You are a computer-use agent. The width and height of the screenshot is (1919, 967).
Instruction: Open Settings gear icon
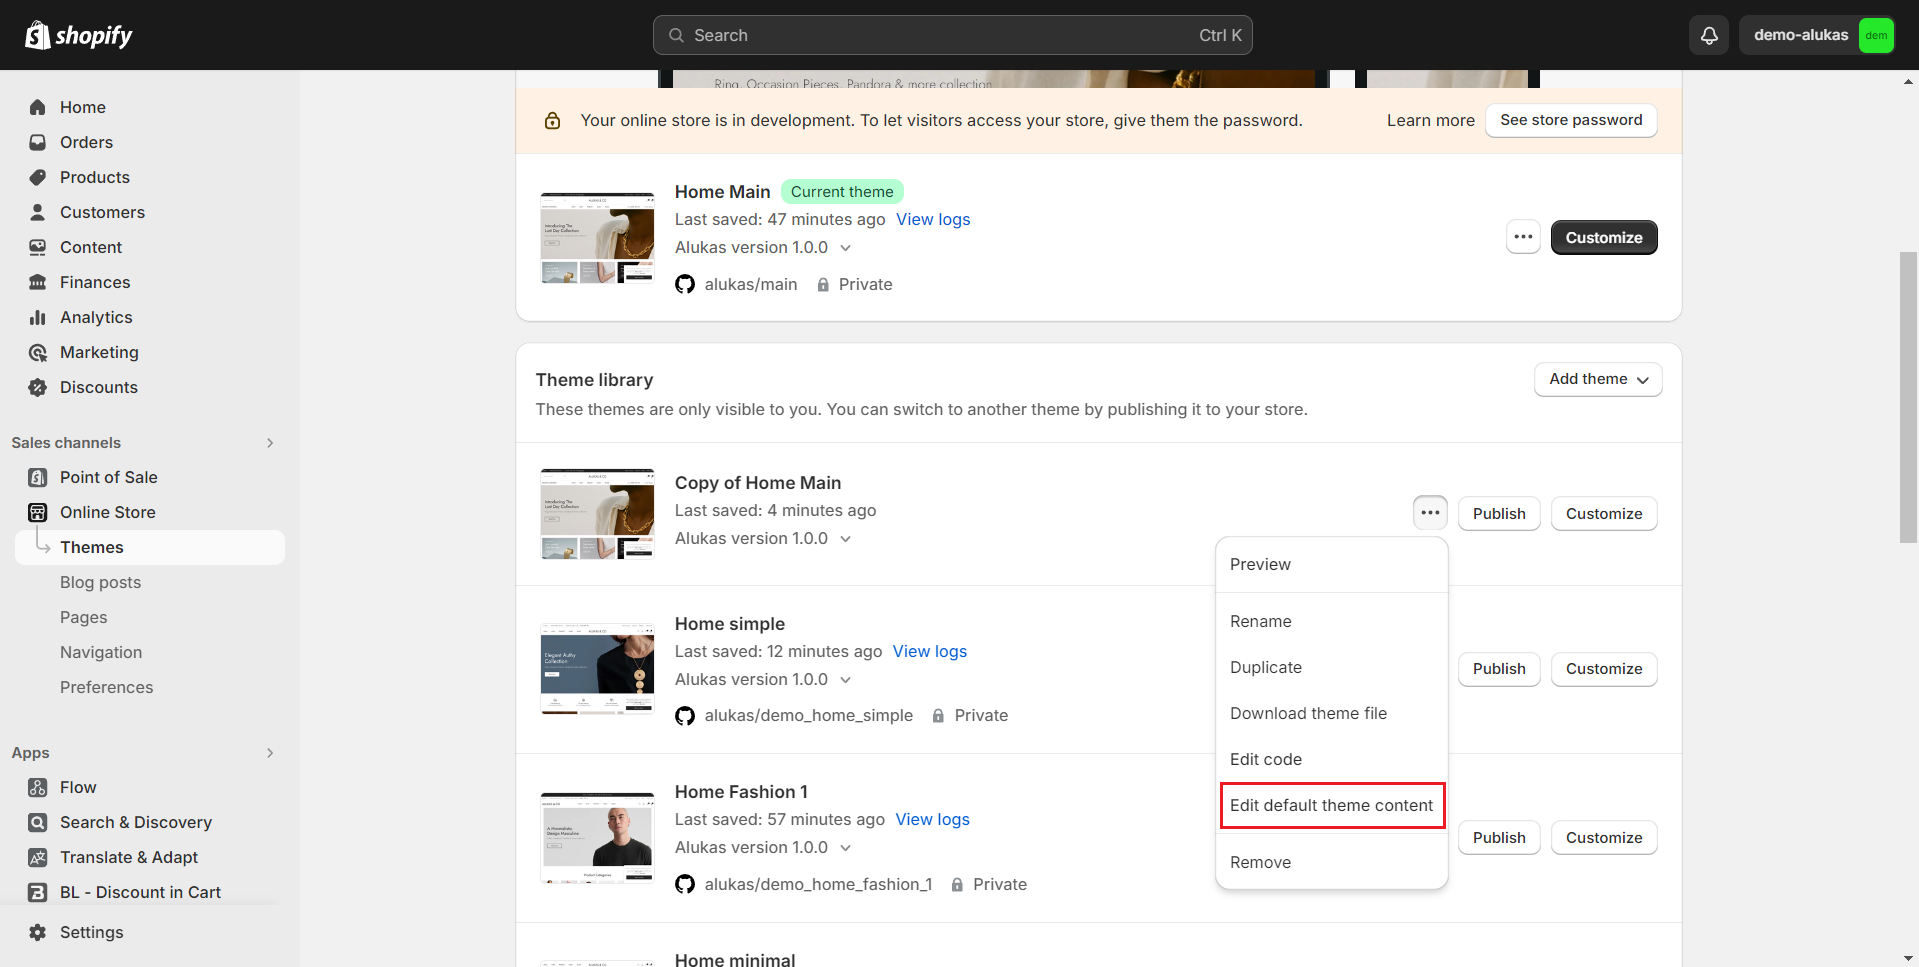click(x=38, y=932)
